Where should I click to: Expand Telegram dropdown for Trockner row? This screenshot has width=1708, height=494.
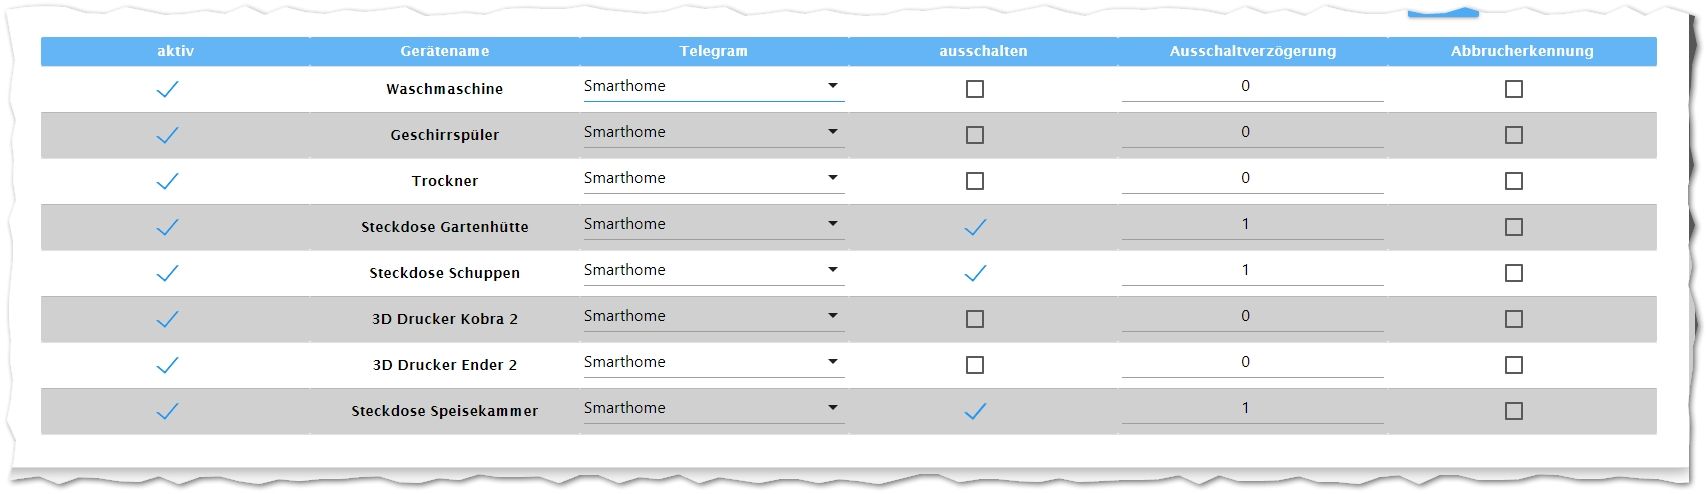coord(714,179)
